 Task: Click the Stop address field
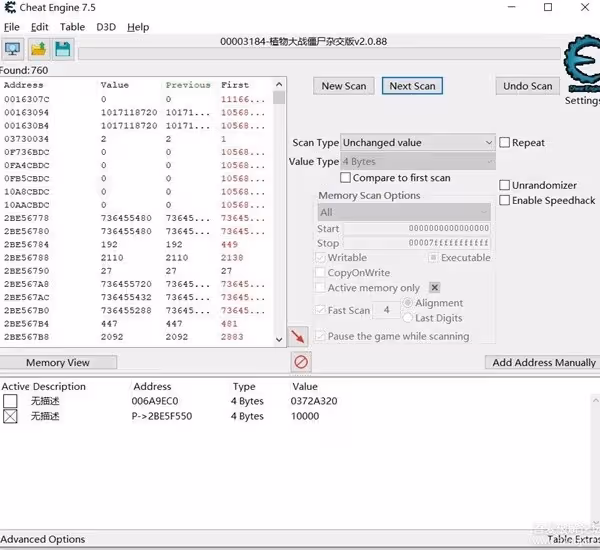pyautogui.click(x=417, y=243)
